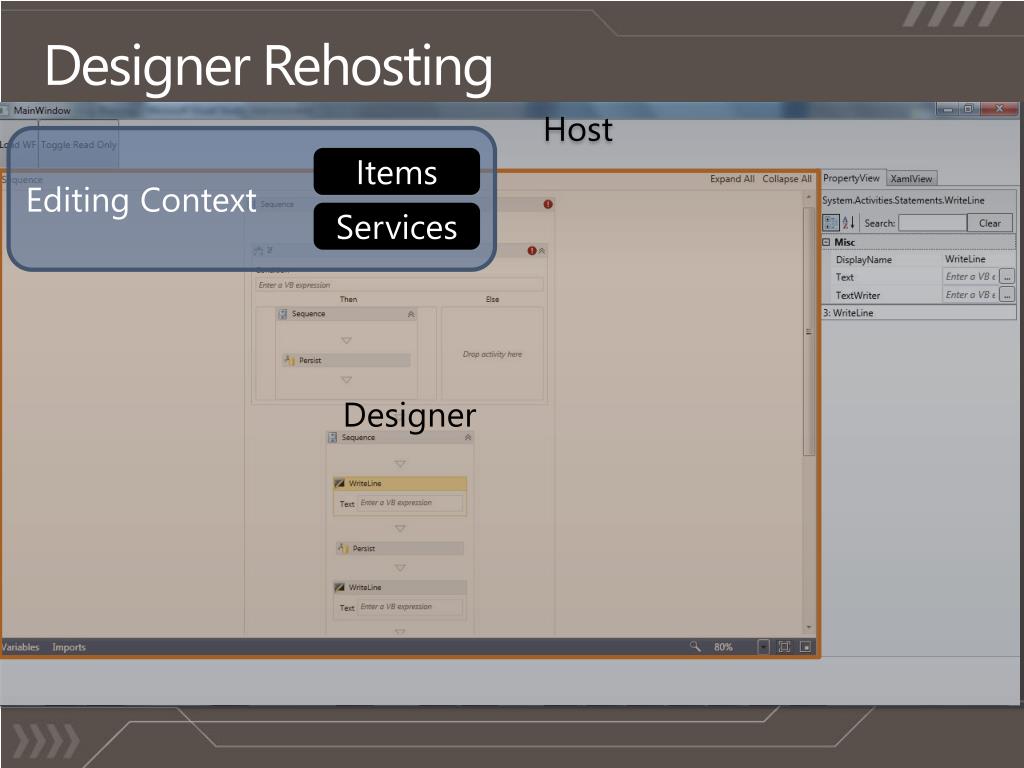1024x768 pixels.
Task: Click the grey unselected WriteLine activity icon
Action: click(x=339, y=587)
